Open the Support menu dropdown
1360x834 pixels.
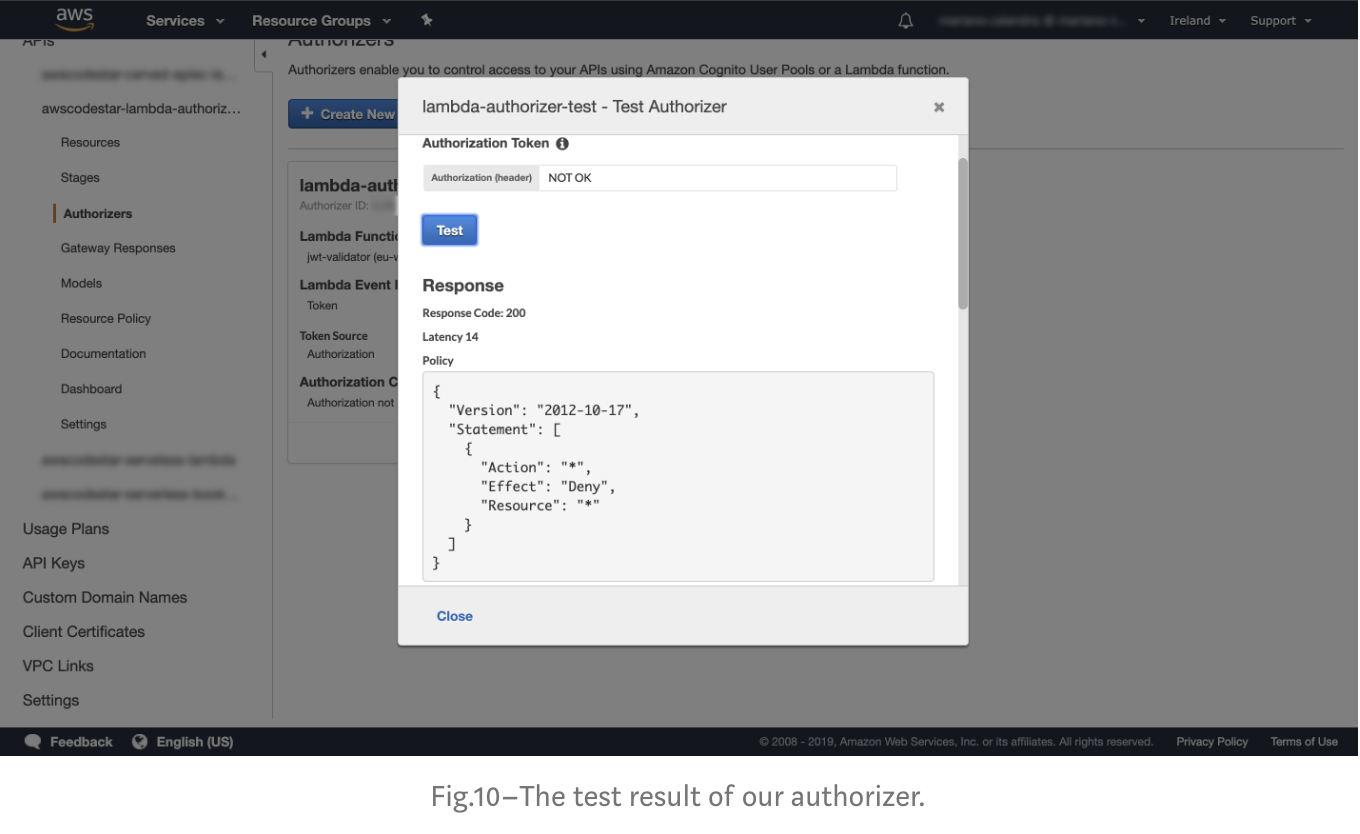coord(1280,20)
